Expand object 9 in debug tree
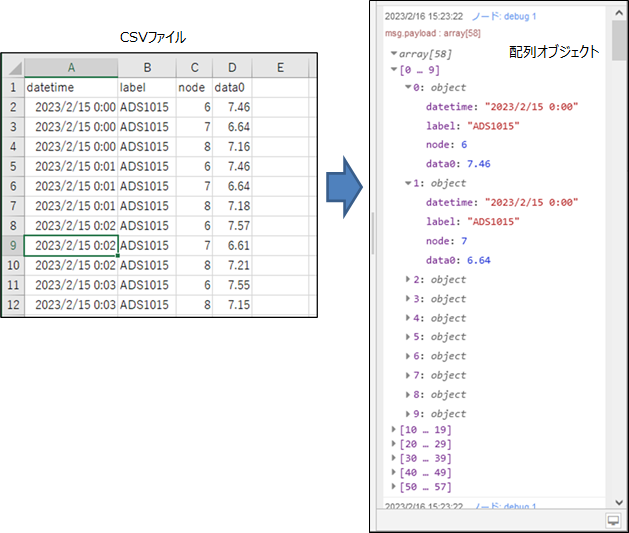 click(407, 414)
